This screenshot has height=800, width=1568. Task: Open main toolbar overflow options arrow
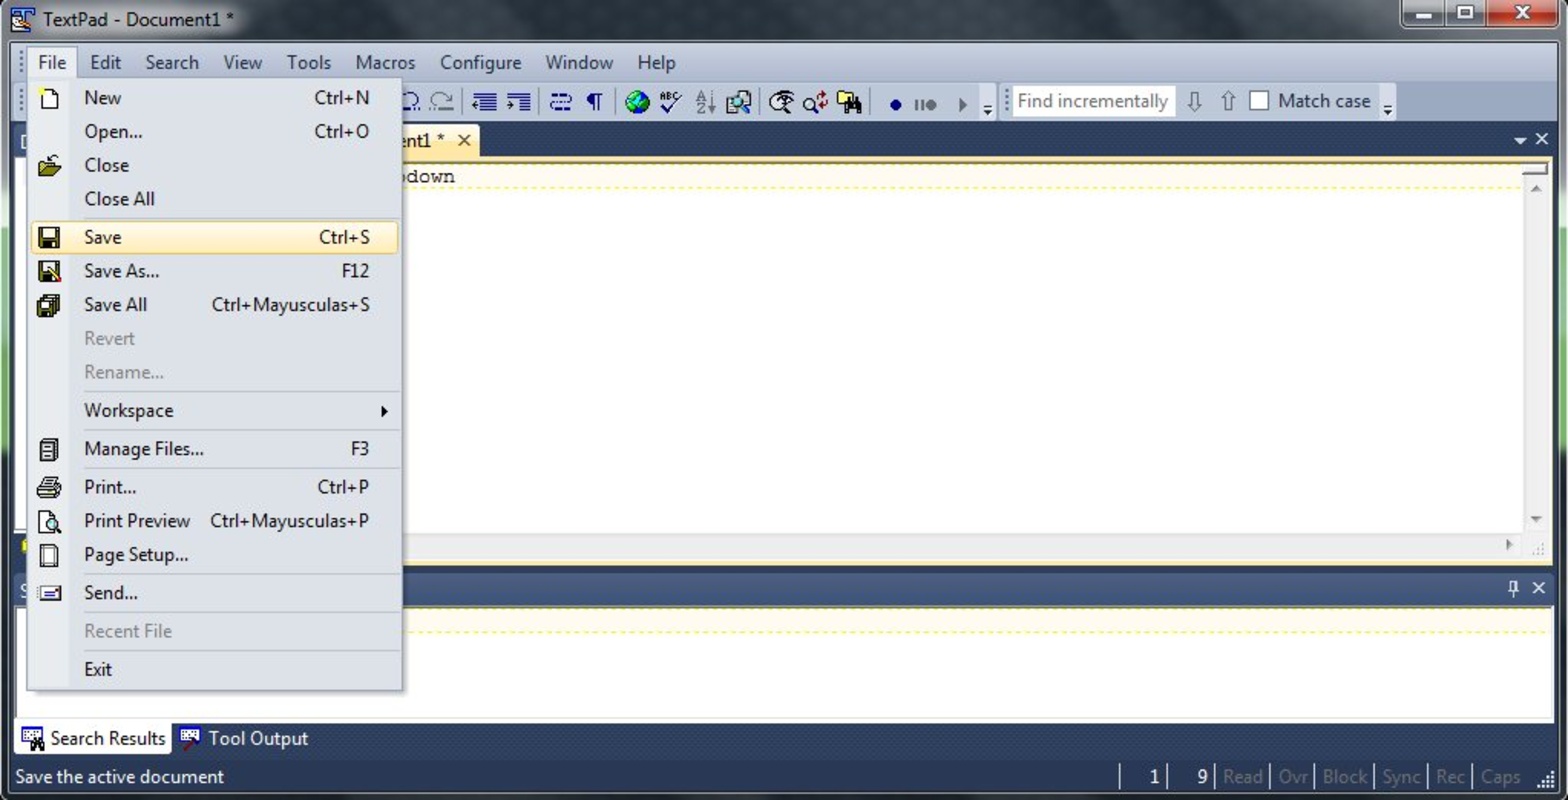987,108
